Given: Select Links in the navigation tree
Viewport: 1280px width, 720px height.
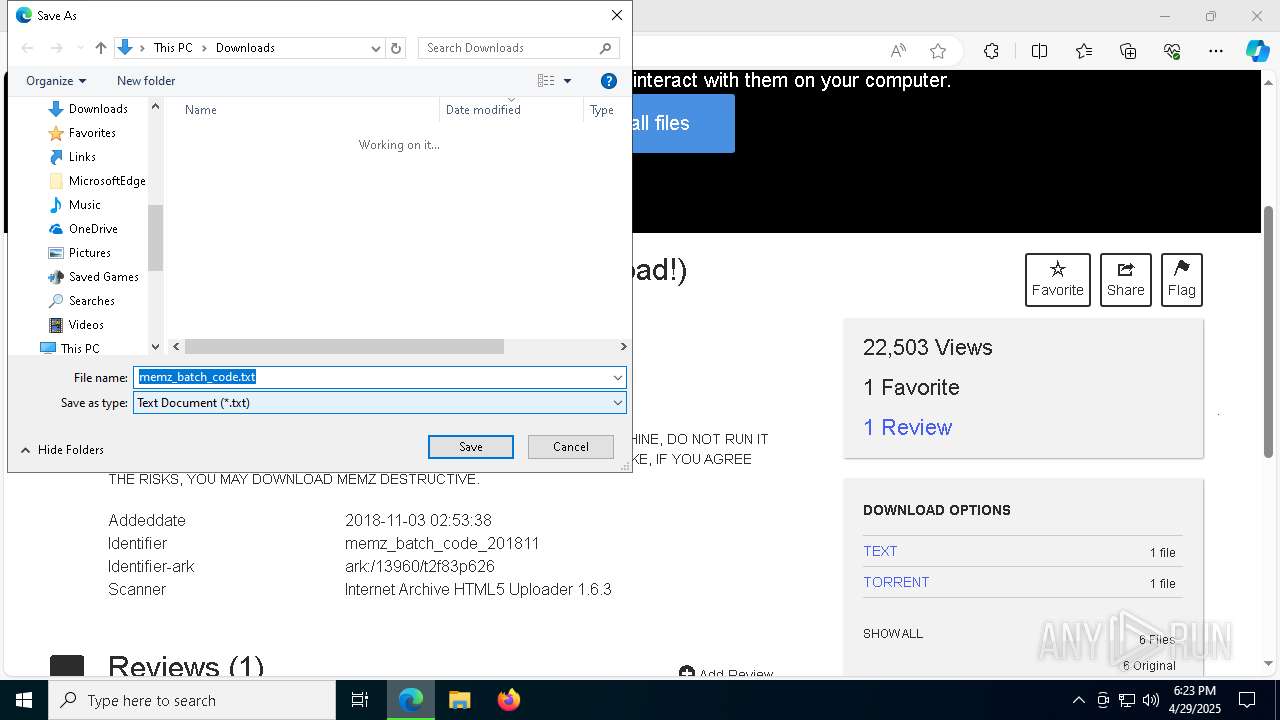Looking at the screenshot, I should click(82, 157).
